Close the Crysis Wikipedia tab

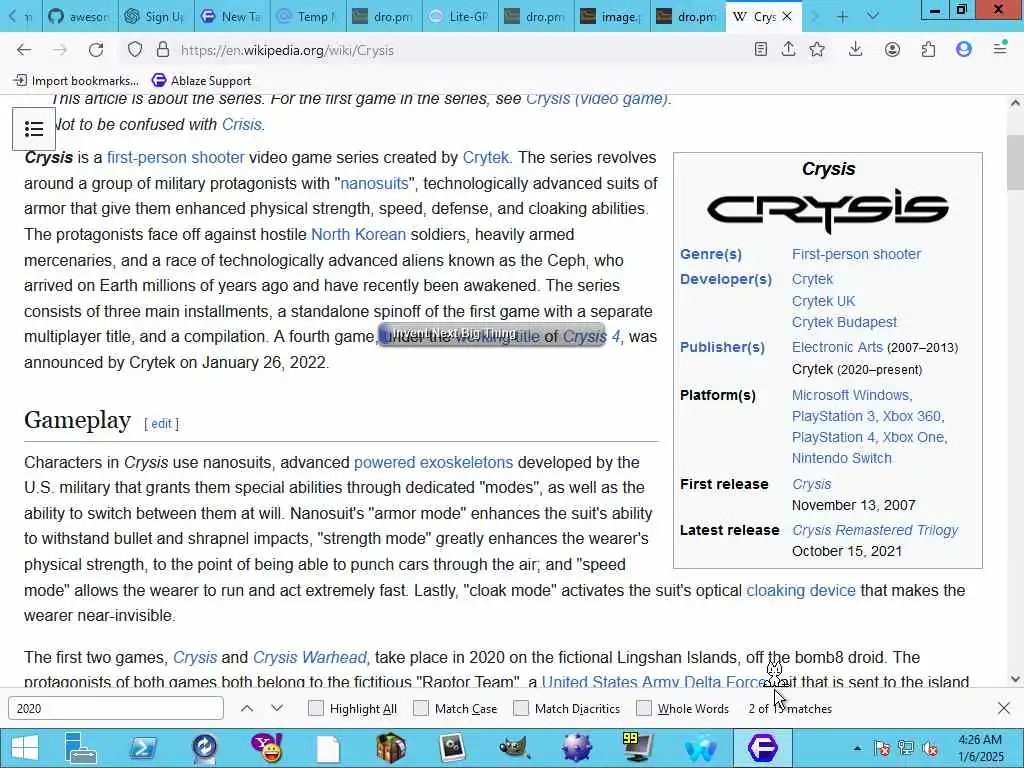[x=787, y=16]
